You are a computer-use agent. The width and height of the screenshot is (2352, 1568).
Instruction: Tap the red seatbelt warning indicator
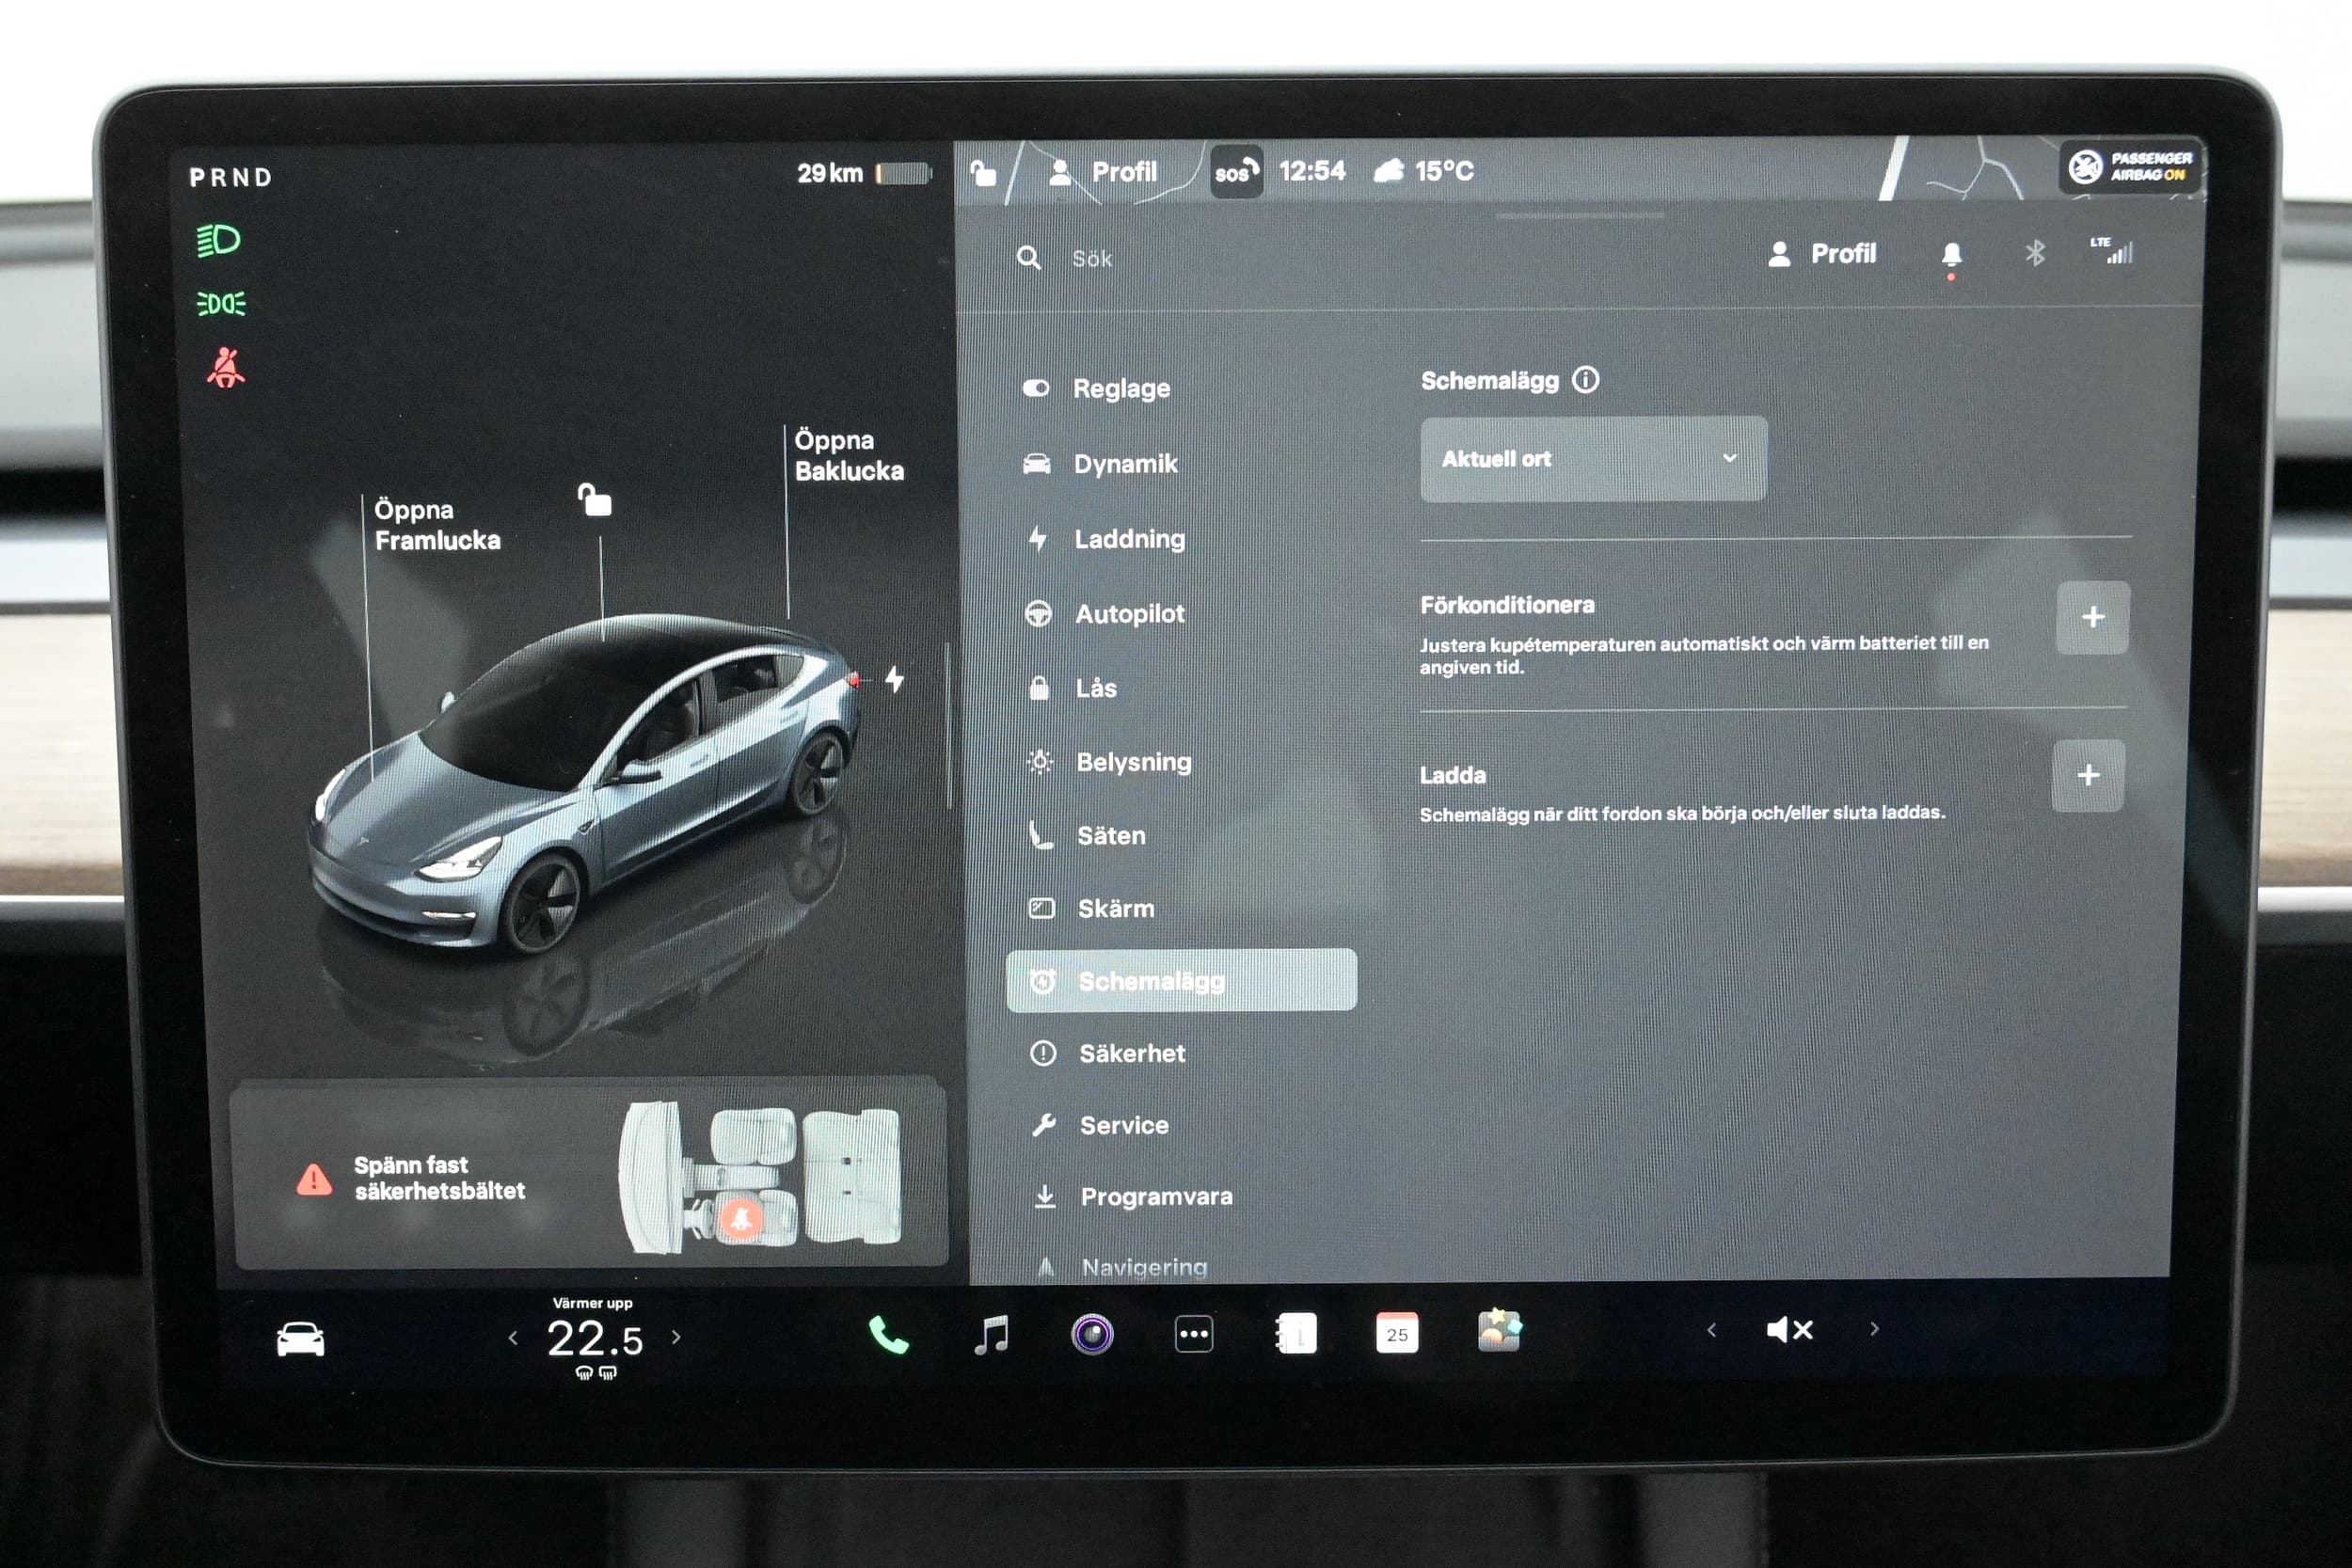[x=226, y=368]
